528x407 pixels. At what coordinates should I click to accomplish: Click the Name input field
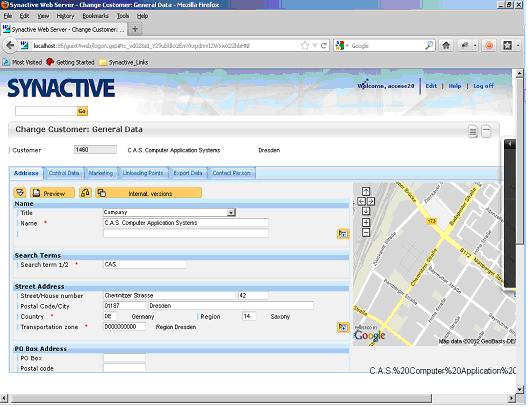point(186,223)
